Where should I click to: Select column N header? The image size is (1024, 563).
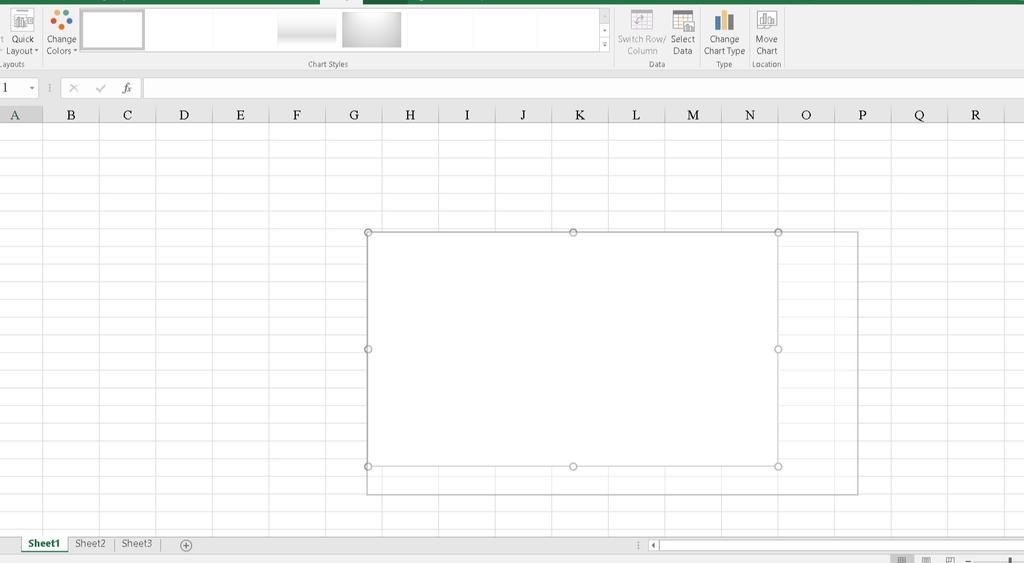coord(750,115)
